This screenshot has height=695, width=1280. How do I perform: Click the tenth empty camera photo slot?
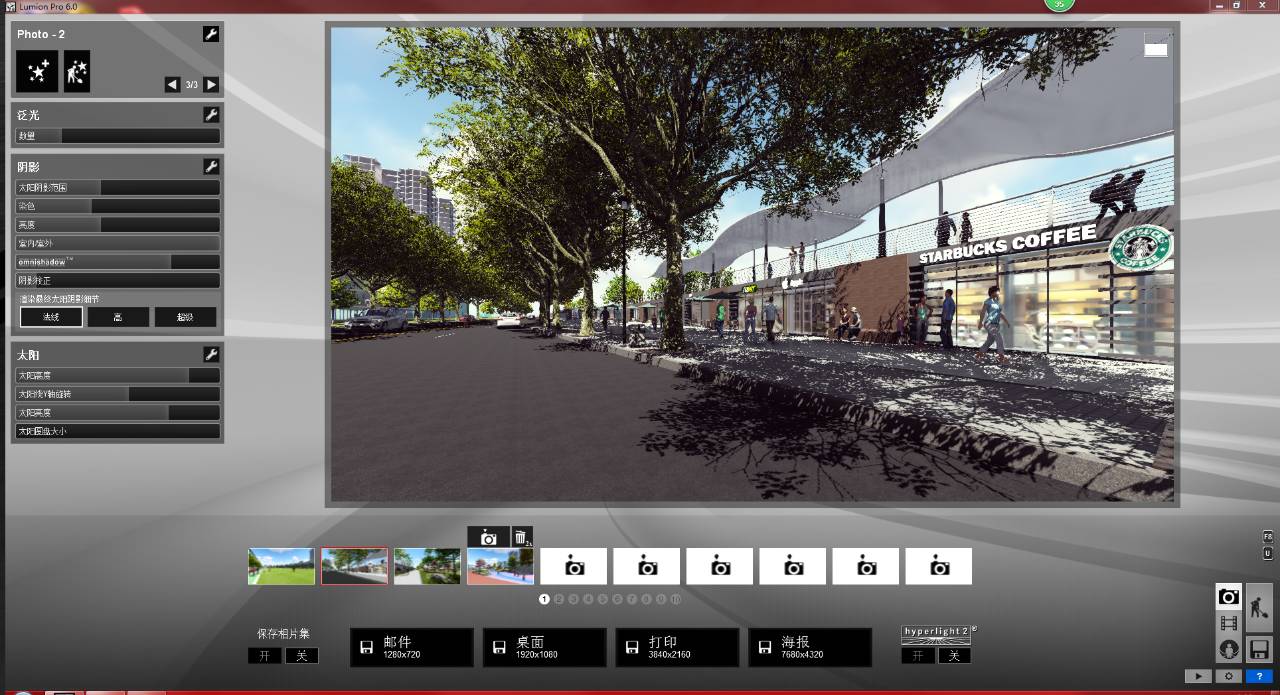pyautogui.click(x=939, y=566)
